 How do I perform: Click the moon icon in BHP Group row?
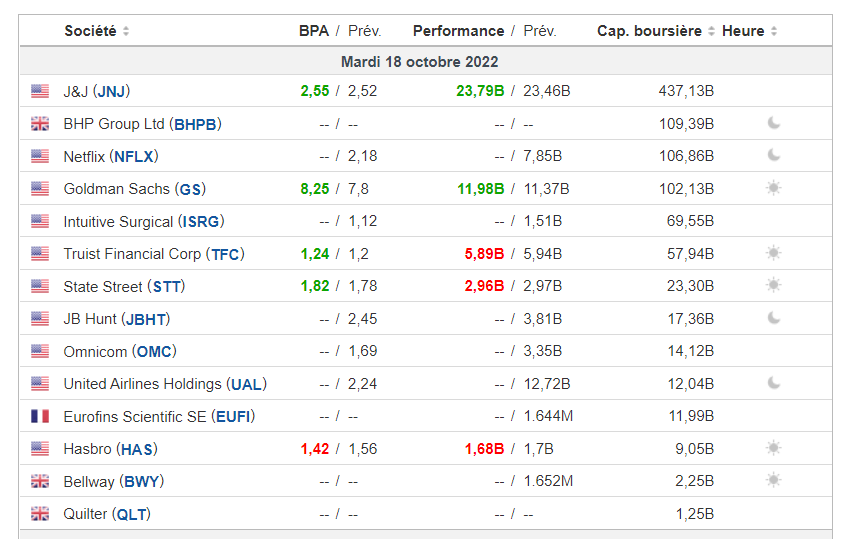773,123
